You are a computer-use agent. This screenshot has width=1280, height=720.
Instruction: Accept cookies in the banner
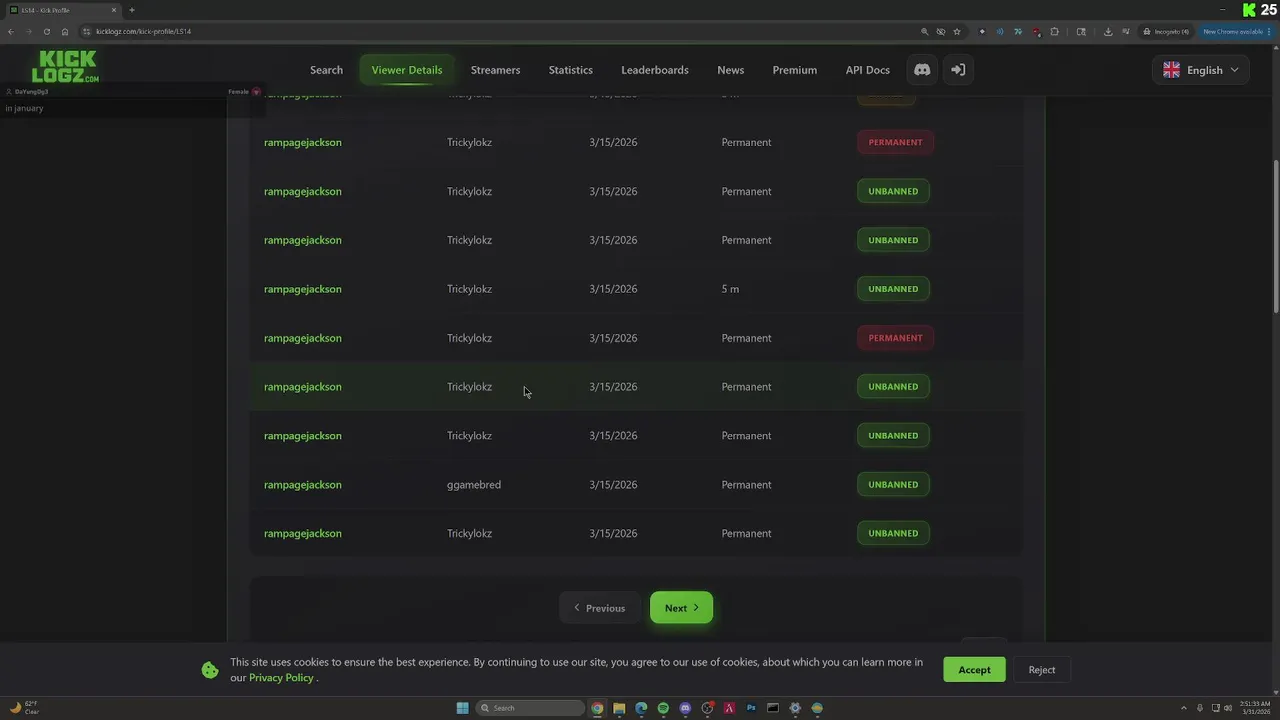point(974,670)
